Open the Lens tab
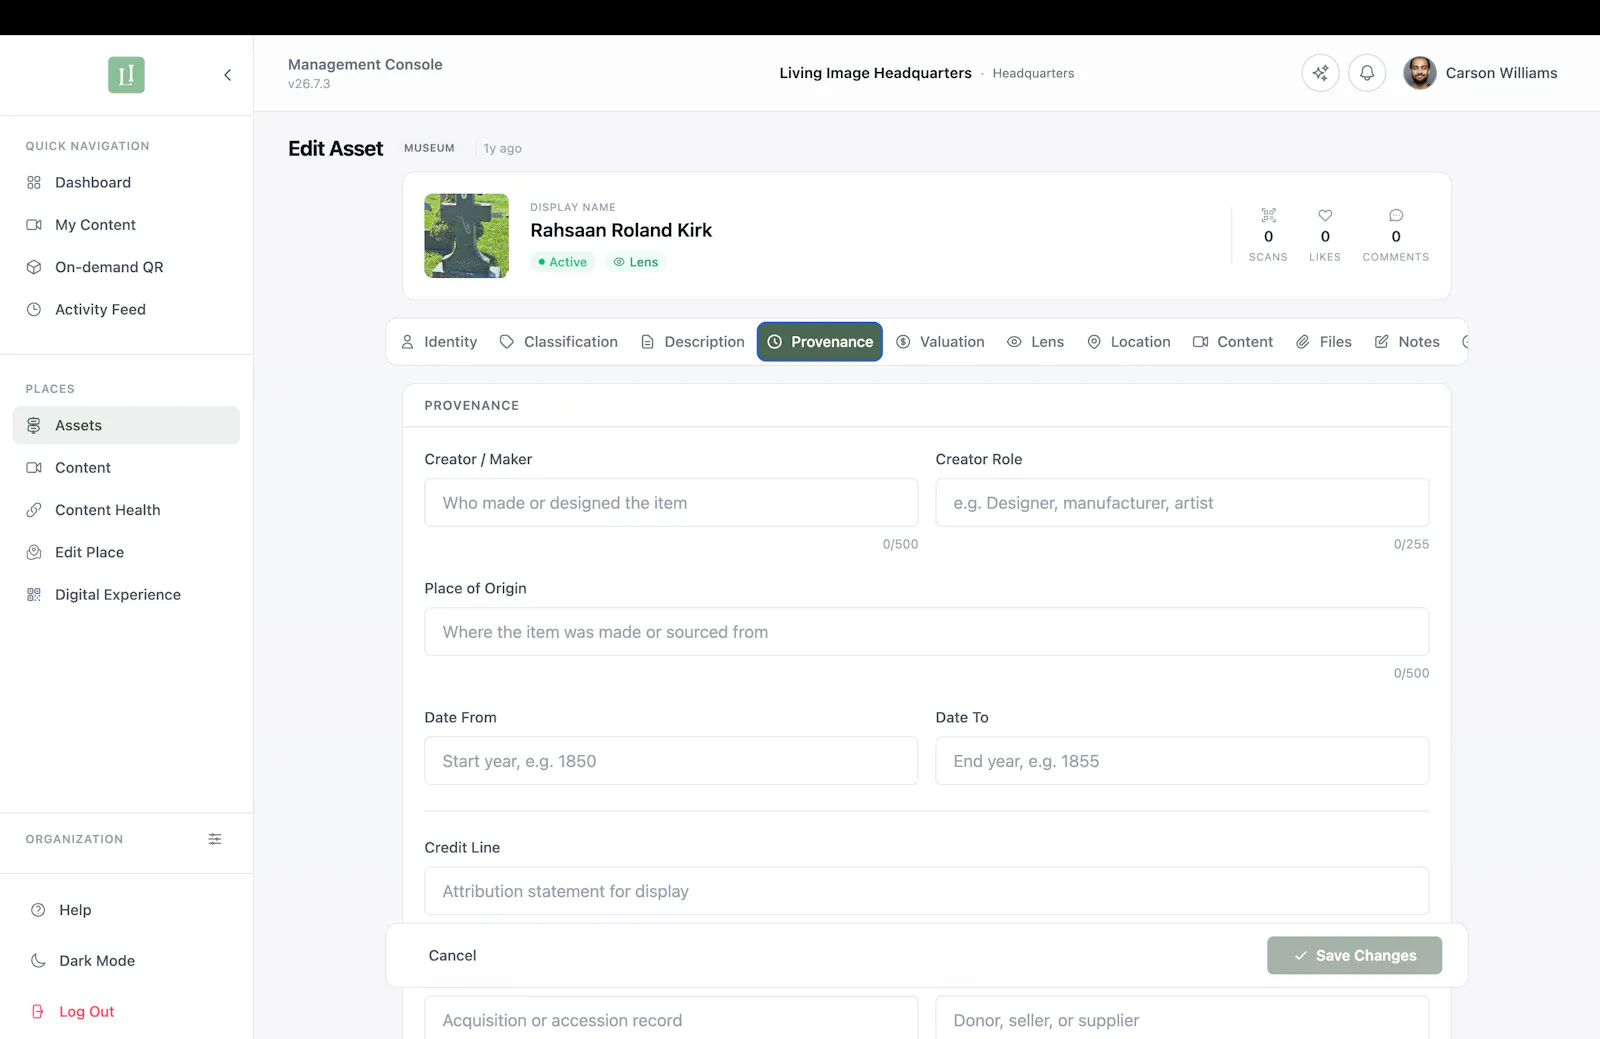Image resolution: width=1600 pixels, height=1039 pixels. pyautogui.click(x=1036, y=342)
